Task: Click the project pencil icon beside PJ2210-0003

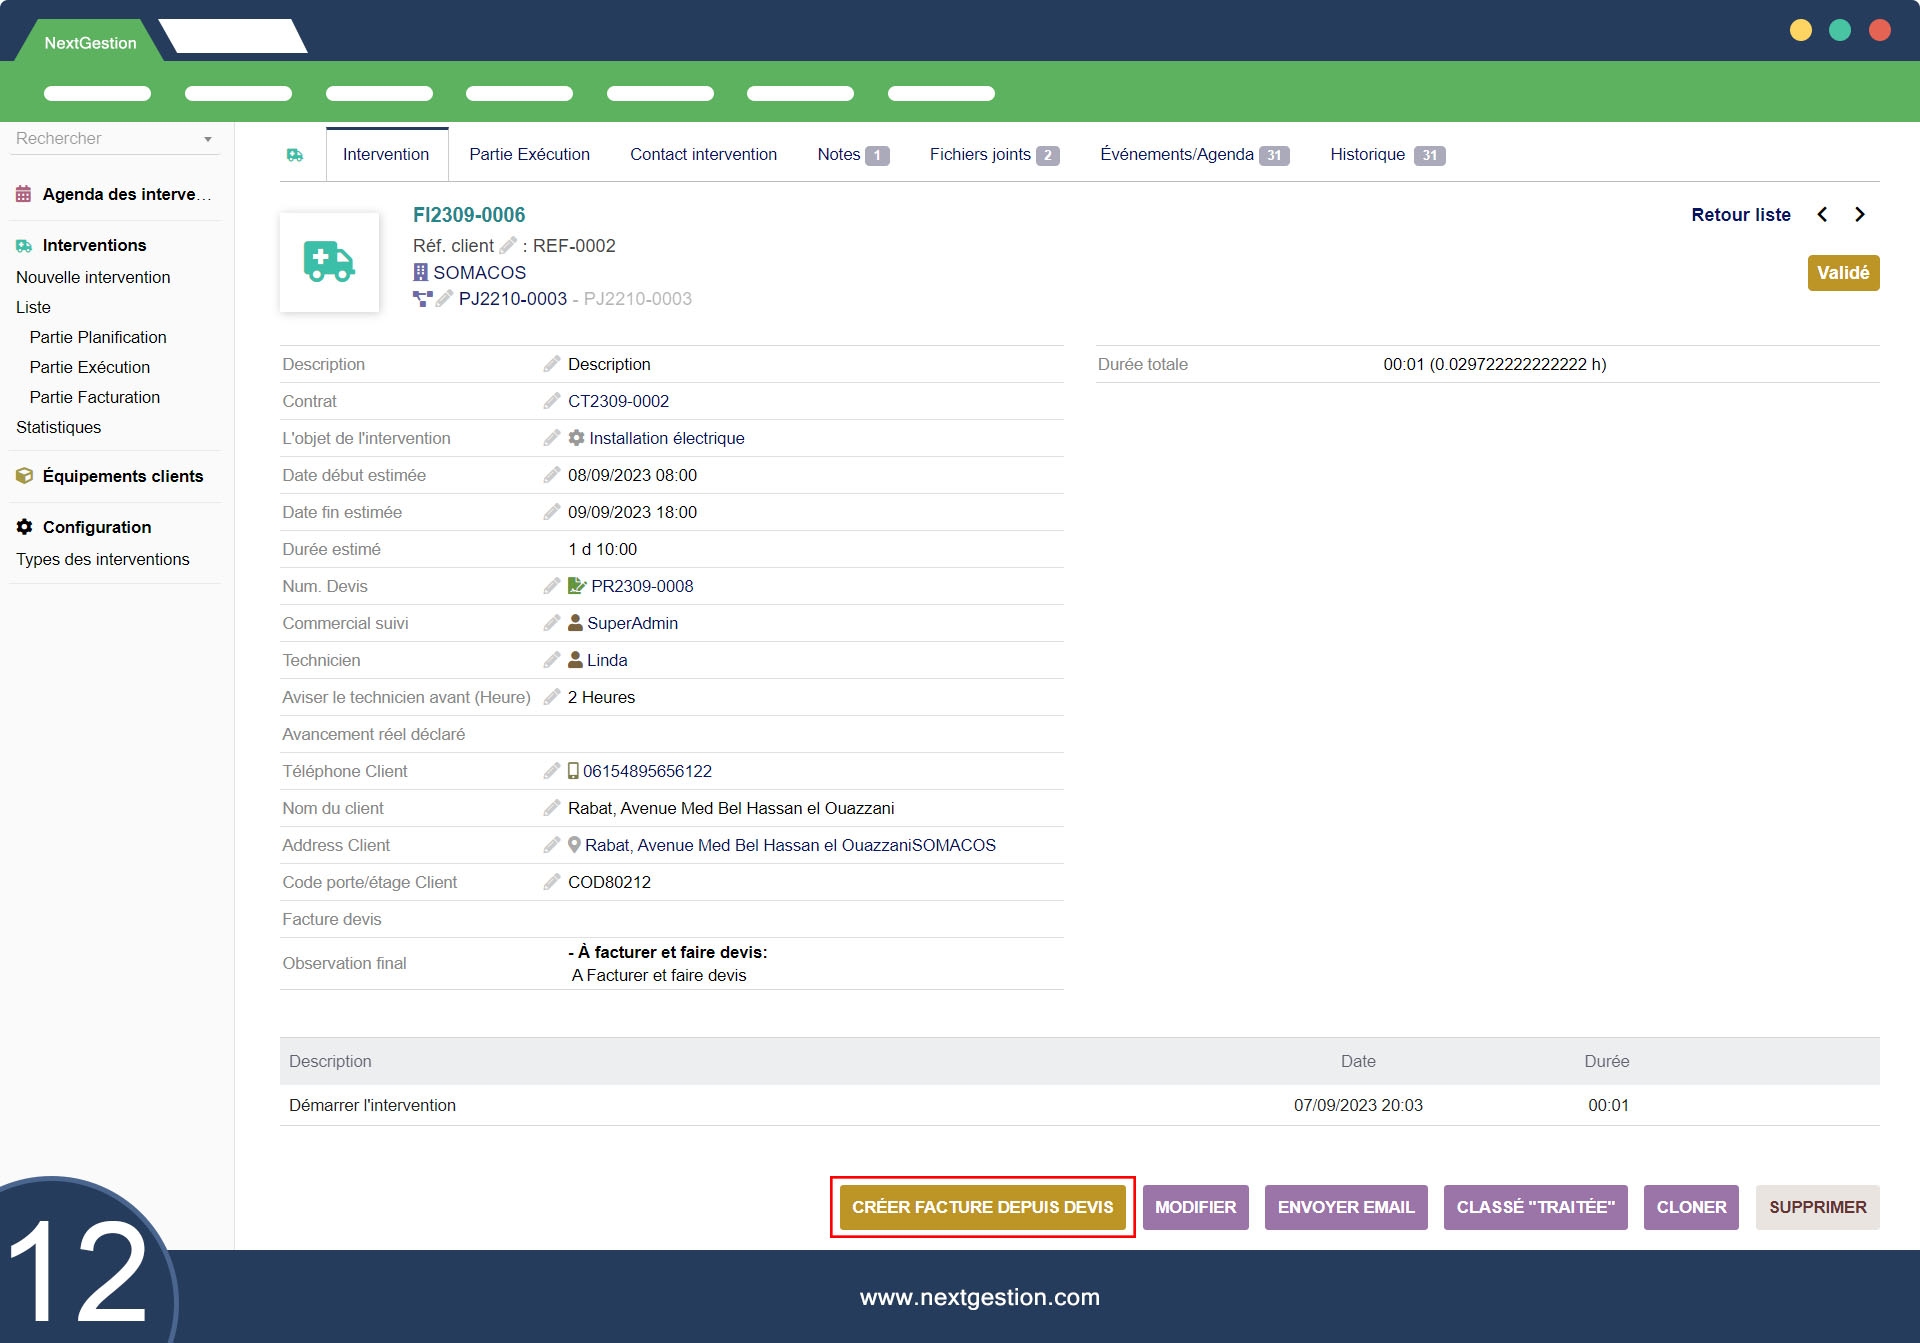Action: click(x=445, y=299)
